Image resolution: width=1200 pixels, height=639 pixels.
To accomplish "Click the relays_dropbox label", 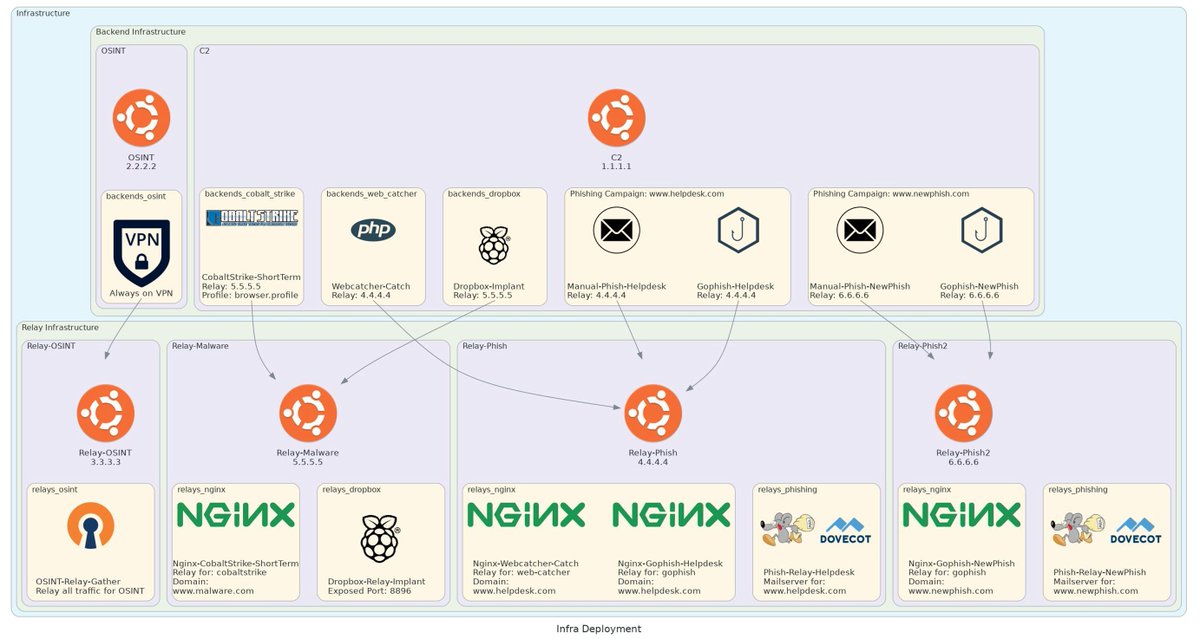I will 351,489.
